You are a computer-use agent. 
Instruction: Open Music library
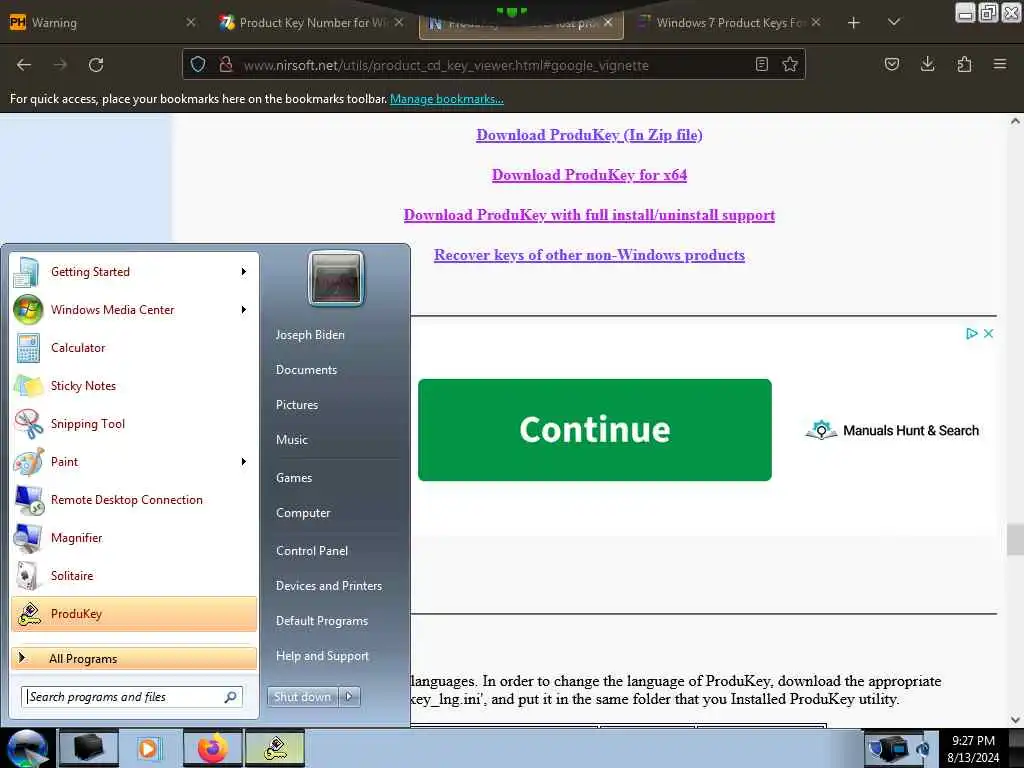(291, 440)
